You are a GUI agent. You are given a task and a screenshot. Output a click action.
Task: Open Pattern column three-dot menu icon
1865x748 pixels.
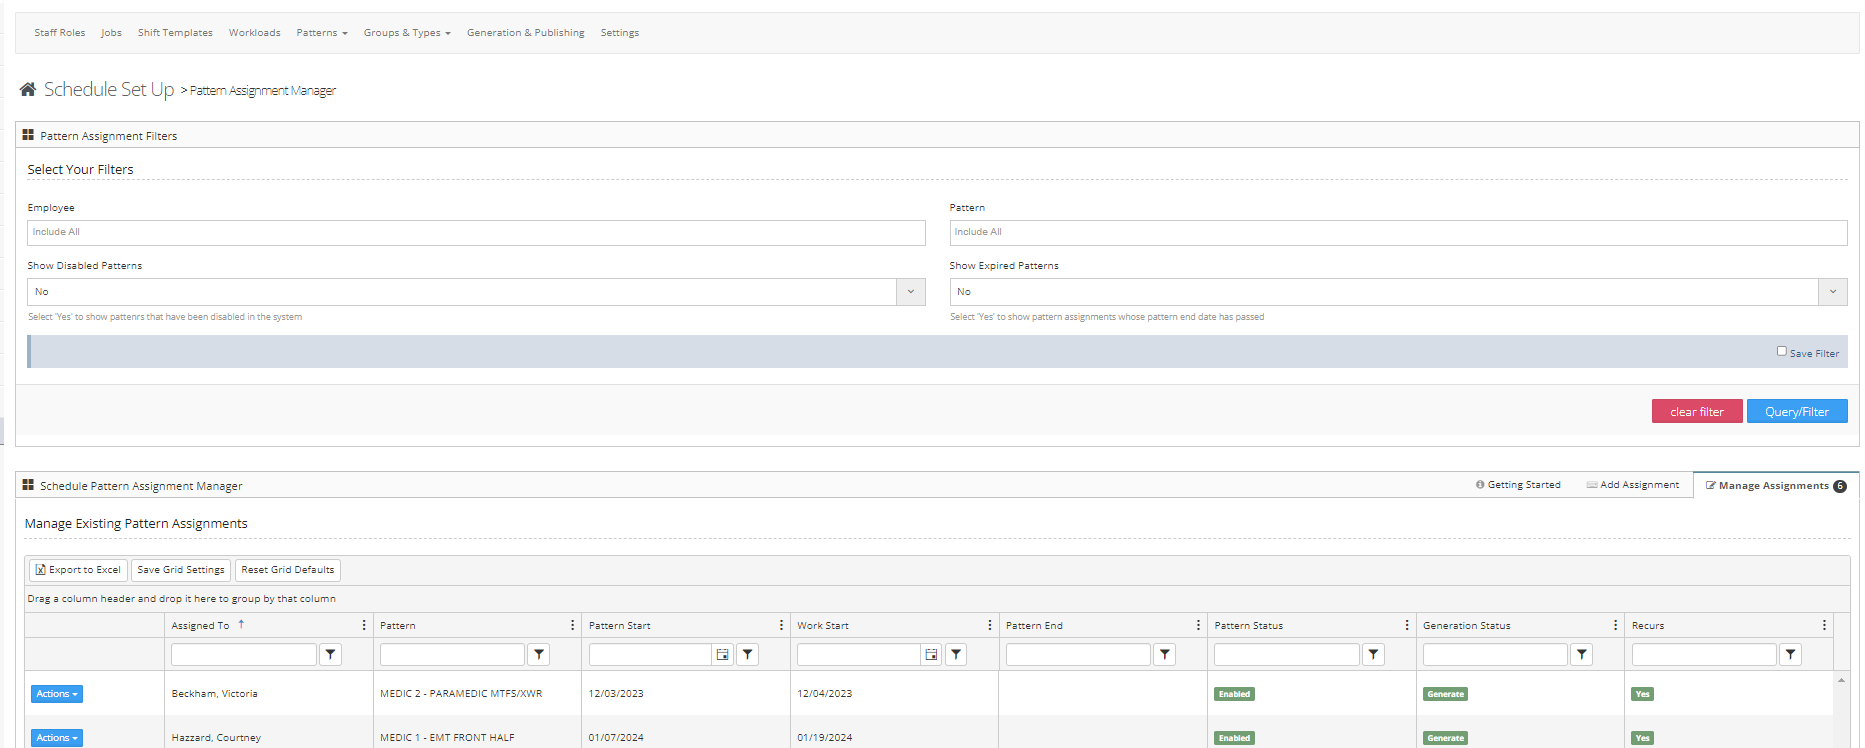tap(572, 625)
